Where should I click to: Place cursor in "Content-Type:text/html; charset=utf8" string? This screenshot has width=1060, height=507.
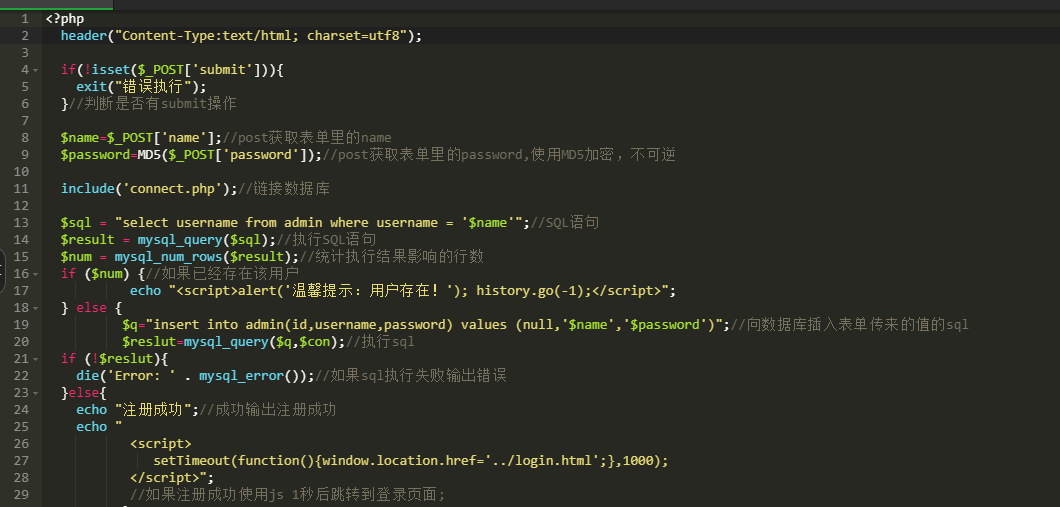(x=261, y=36)
